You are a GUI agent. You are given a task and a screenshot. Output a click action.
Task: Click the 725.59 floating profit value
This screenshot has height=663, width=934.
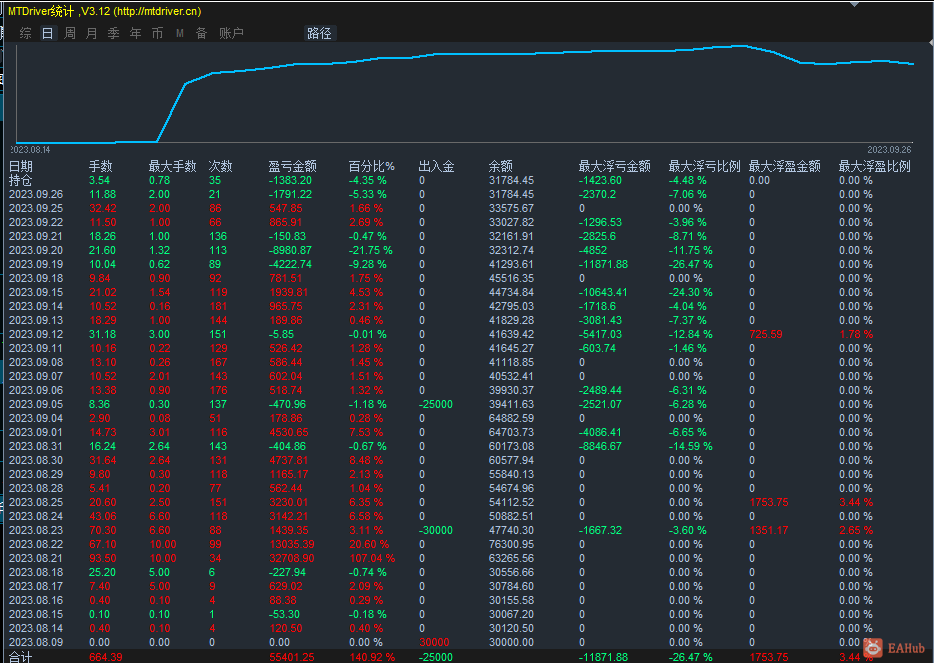(x=766, y=334)
